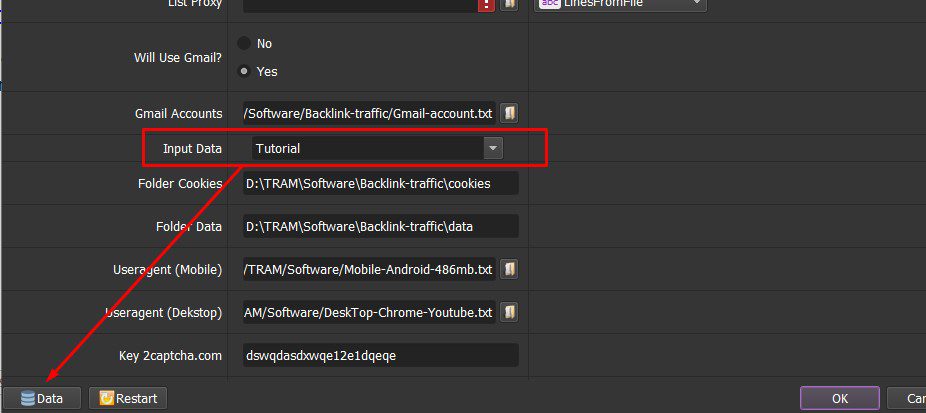Open the LinesFromFile dropdown at the top

coord(621,4)
